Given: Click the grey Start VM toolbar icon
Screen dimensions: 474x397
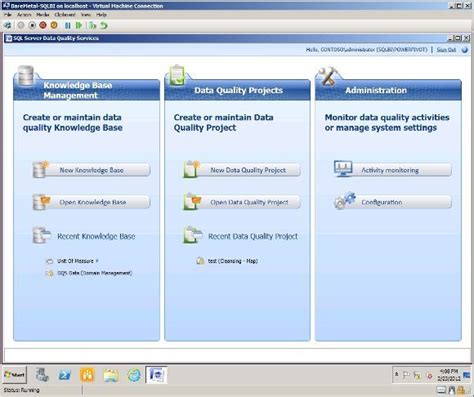Looking at the screenshot, I should pyautogui.click(x=21, y=25).
